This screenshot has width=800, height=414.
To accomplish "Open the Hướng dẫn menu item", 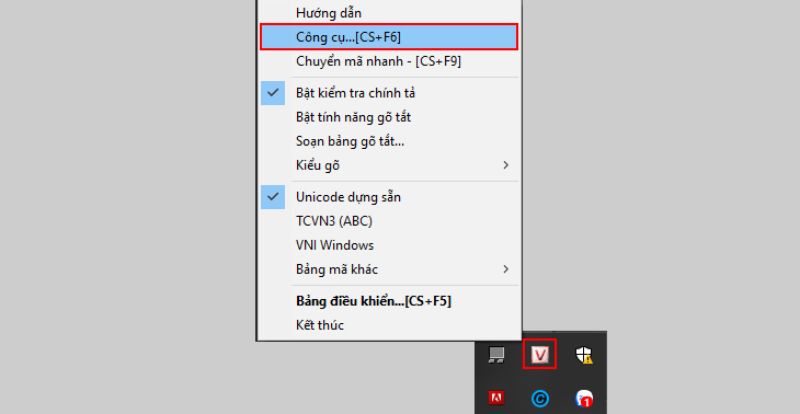I will point(389,13).
